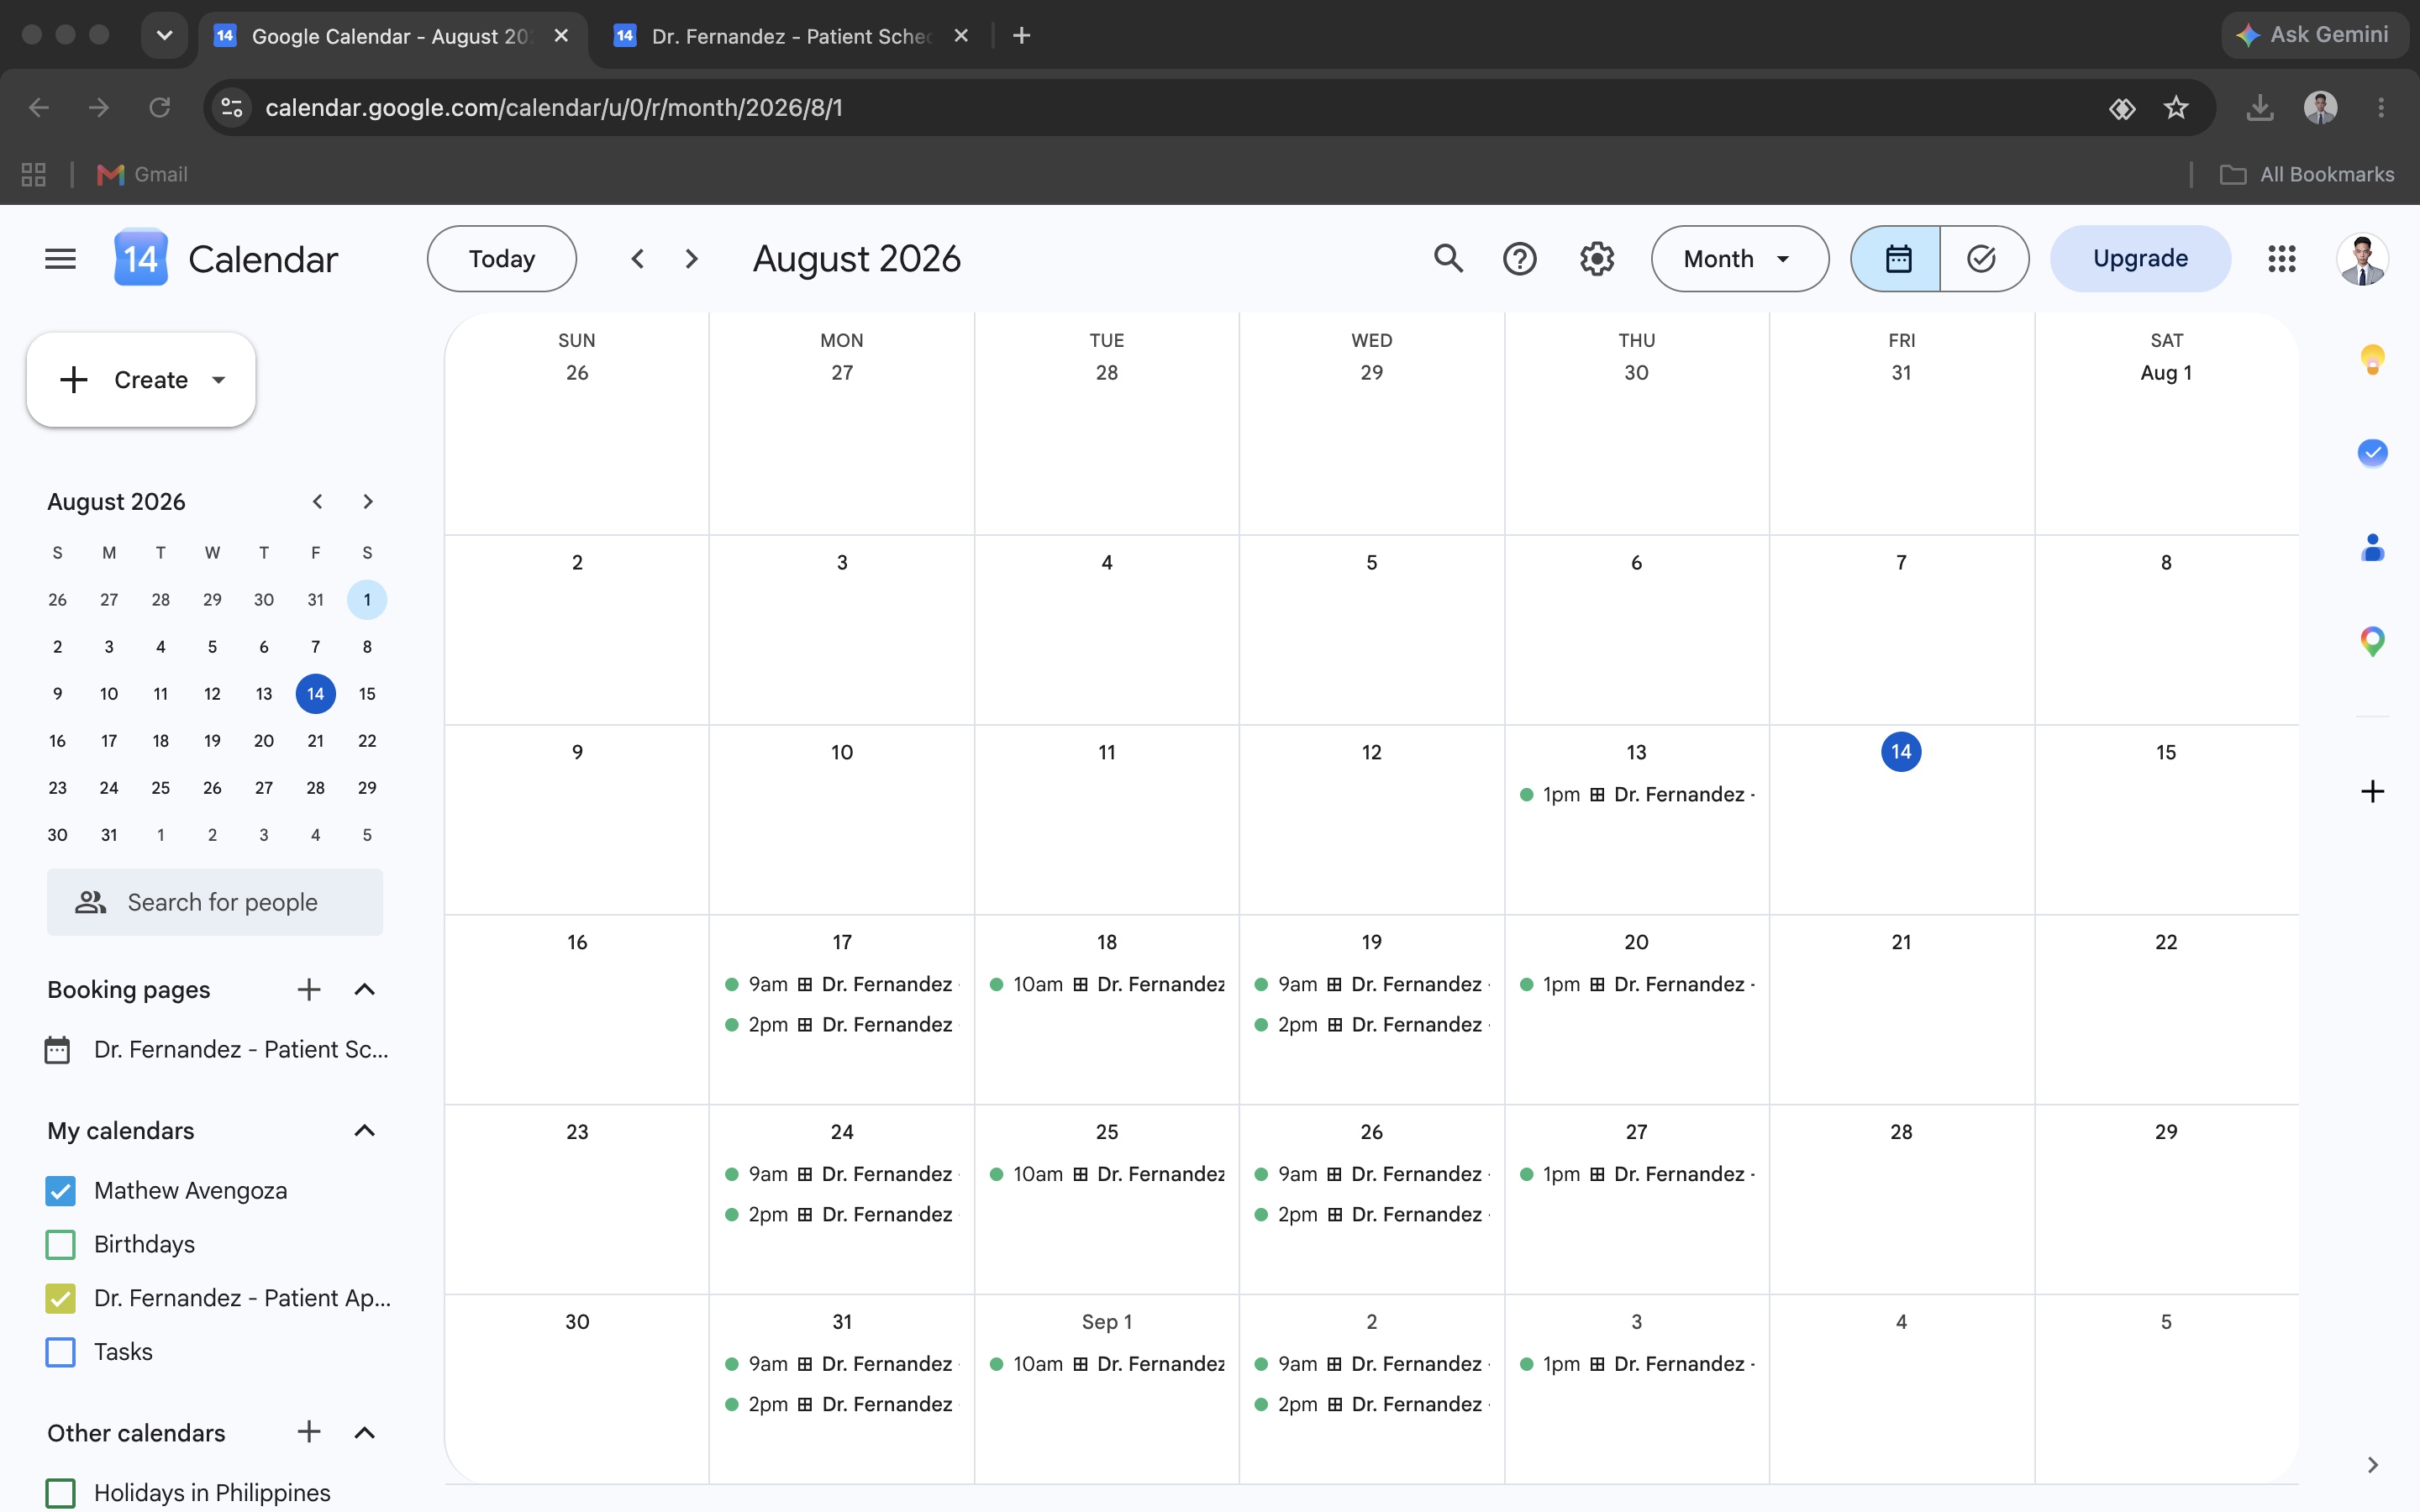Viewport: 2420px width, 1512px height.
Task: Switch to Dr. Fernandez Patient Schedule tab
Action: pos(790,36)
